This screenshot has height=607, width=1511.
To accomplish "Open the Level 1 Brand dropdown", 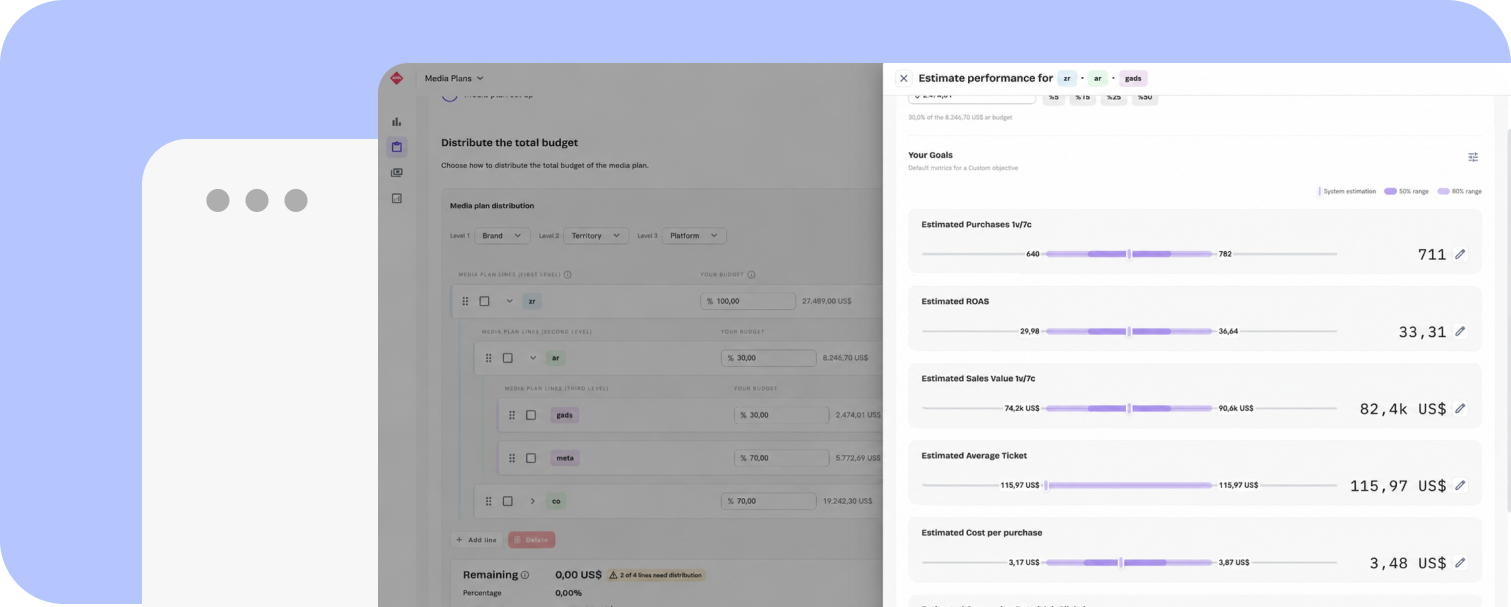I will pos(503,236).
